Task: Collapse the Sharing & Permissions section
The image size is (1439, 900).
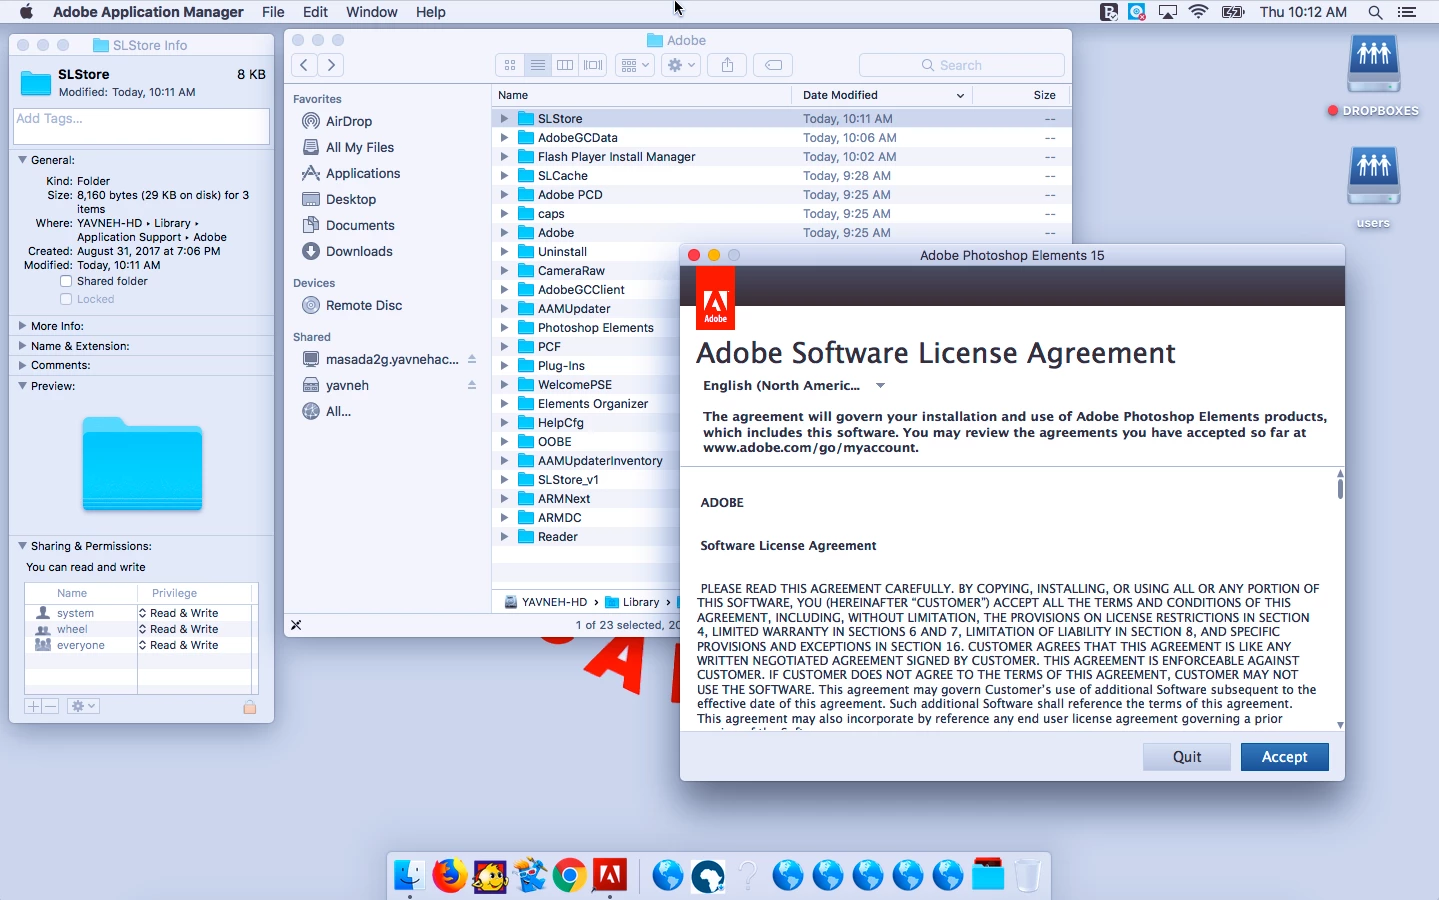Action: [x=22, y=546]
